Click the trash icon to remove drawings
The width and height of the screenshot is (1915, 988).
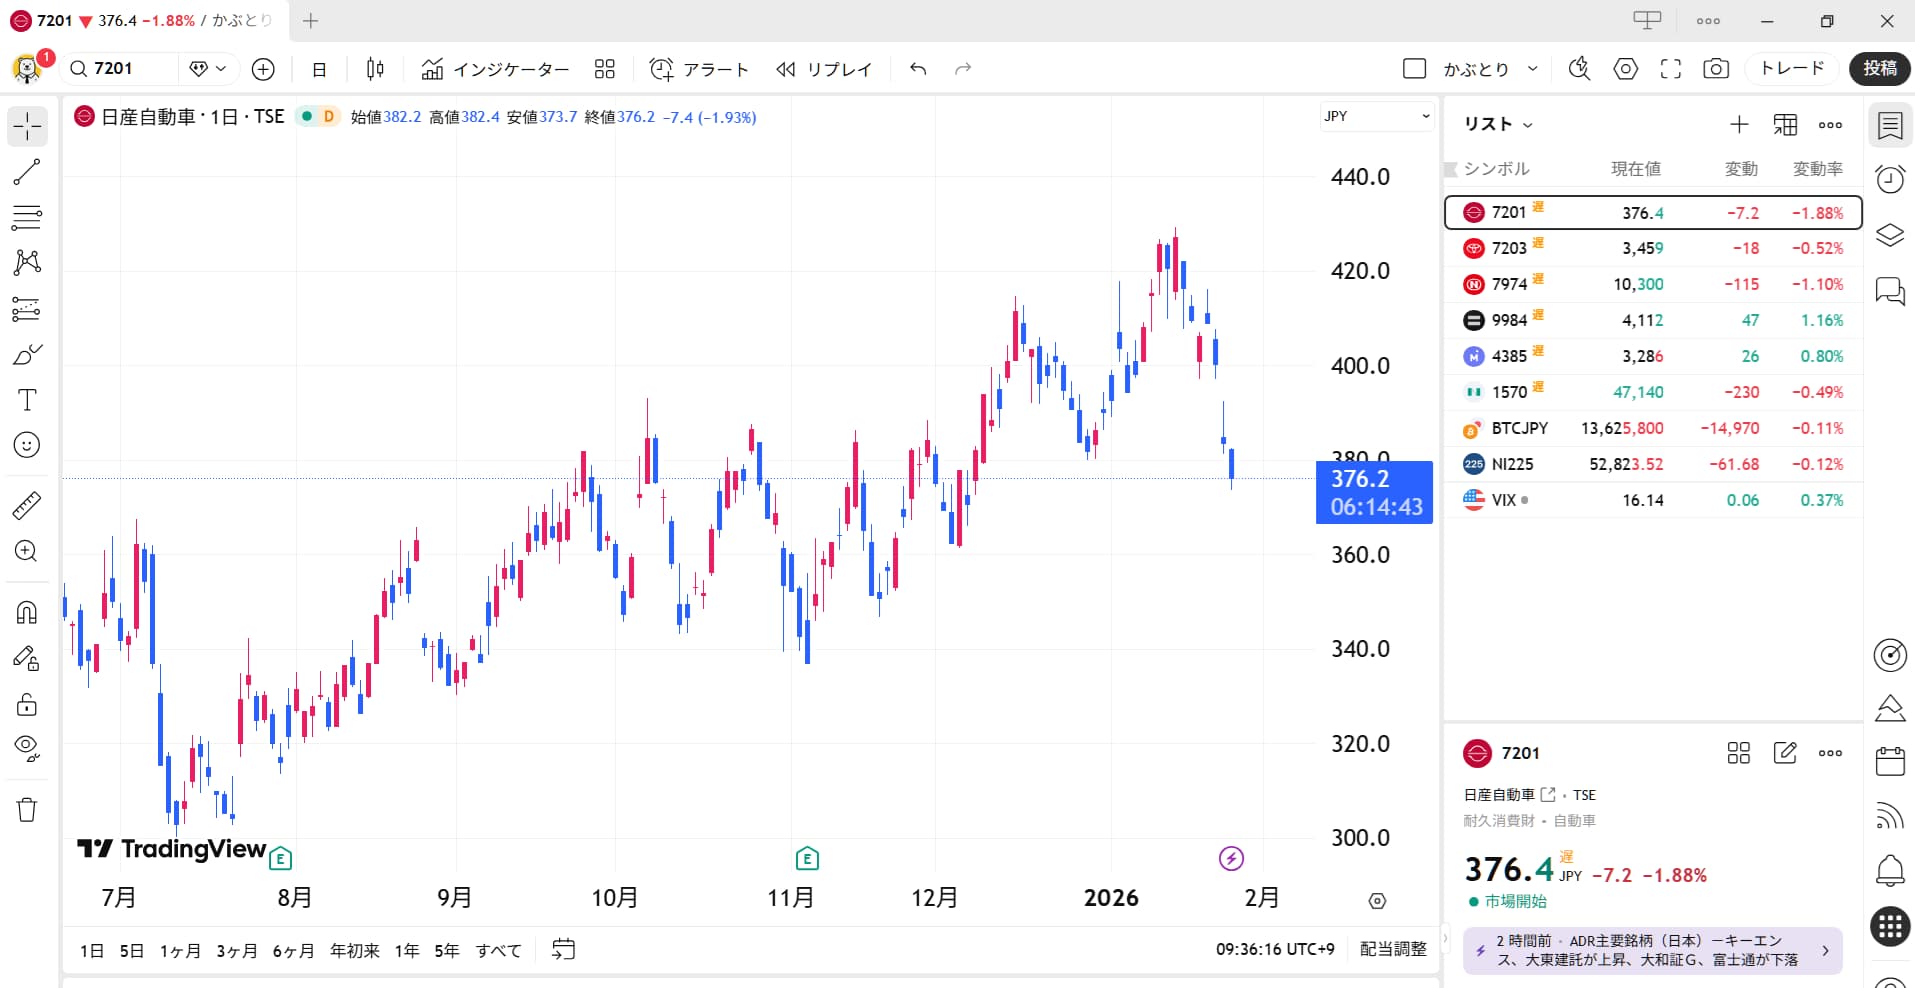tap(27, 810)
